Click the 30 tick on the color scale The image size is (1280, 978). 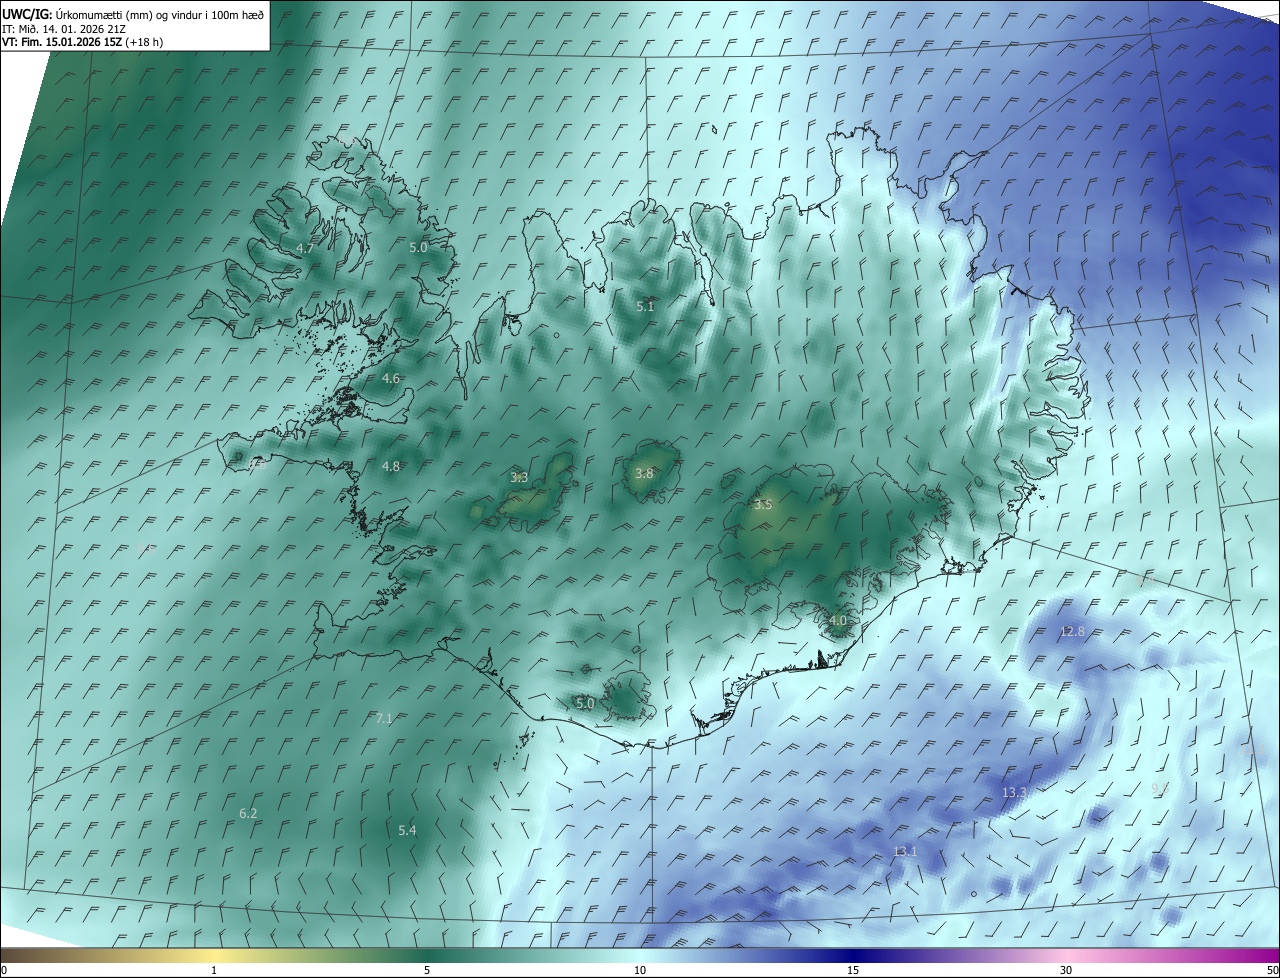pos(1066,971)
